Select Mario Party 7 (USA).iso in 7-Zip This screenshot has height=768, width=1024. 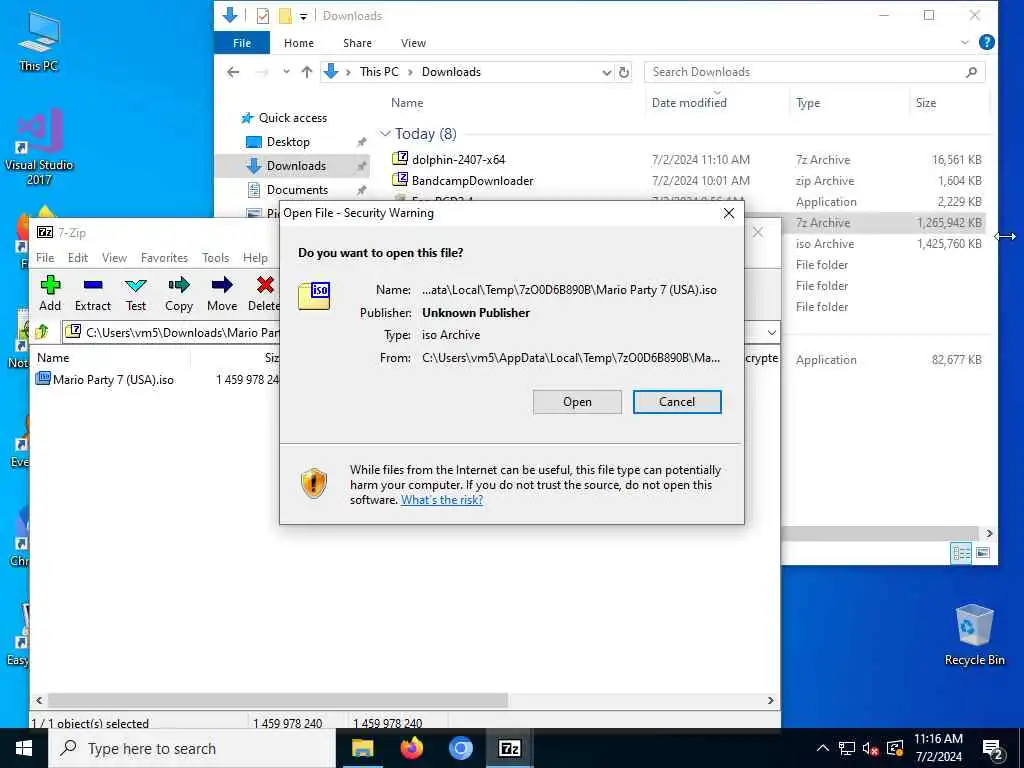113,379
